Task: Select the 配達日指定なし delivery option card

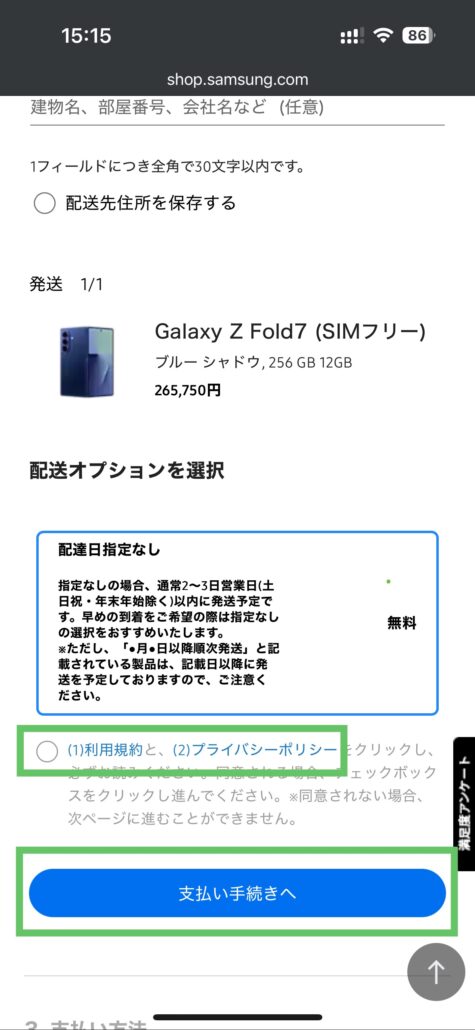Action: click(x=237, y=623)
